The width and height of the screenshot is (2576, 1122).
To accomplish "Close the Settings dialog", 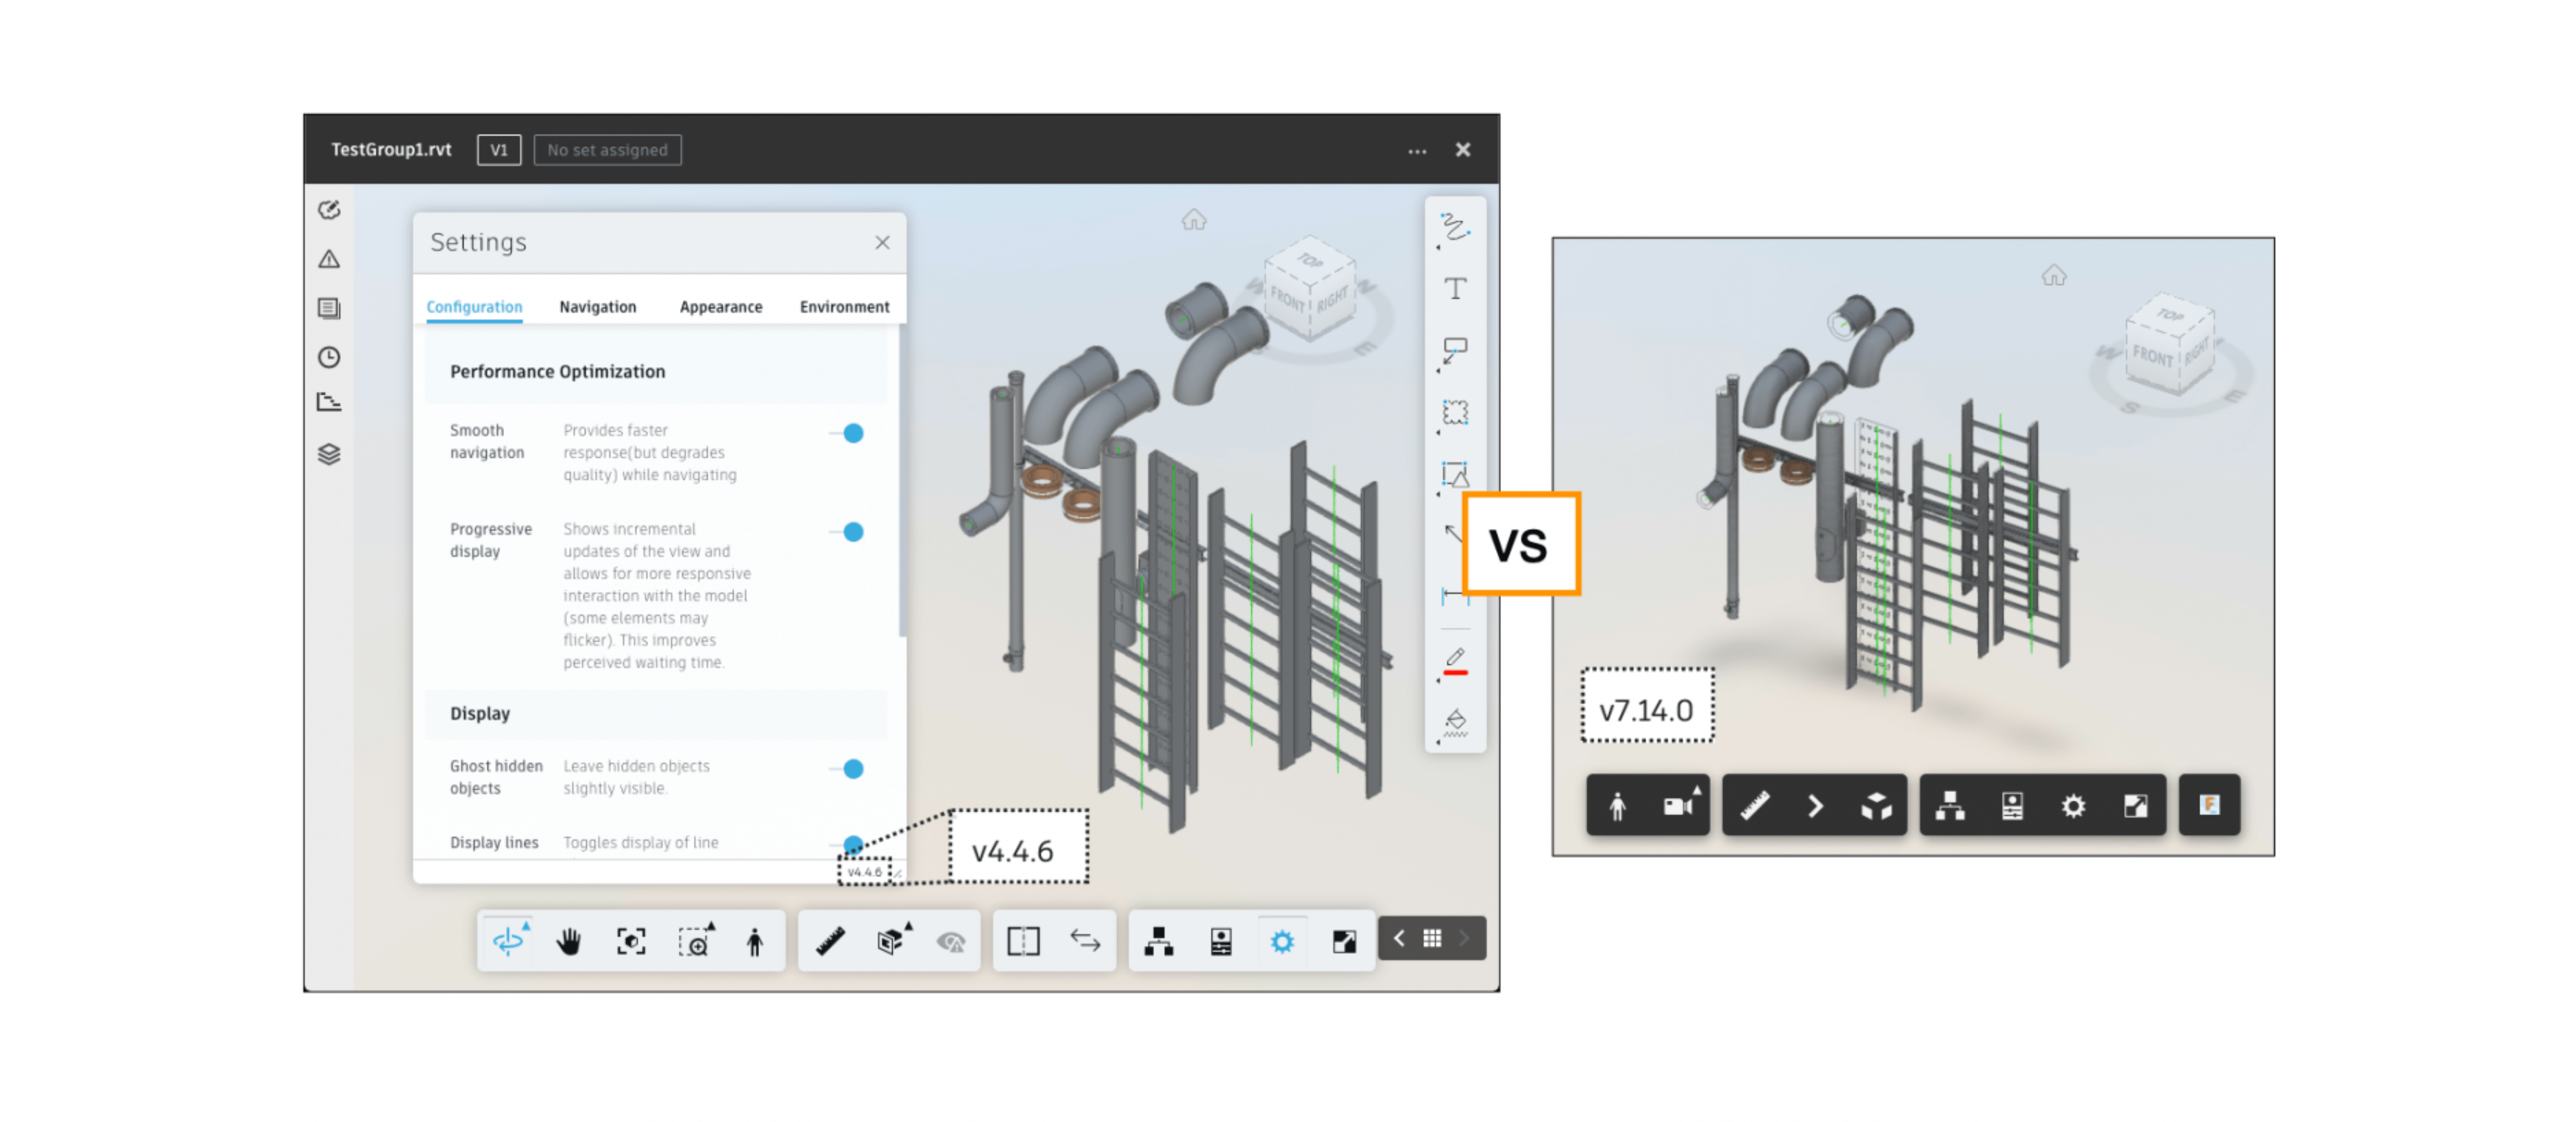I will (x=882, y=242).
